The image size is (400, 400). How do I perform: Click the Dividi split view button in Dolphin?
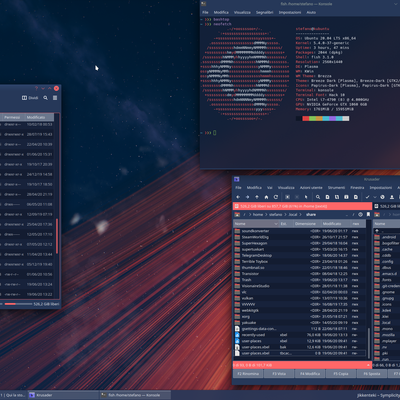click(x=30, y=98)
